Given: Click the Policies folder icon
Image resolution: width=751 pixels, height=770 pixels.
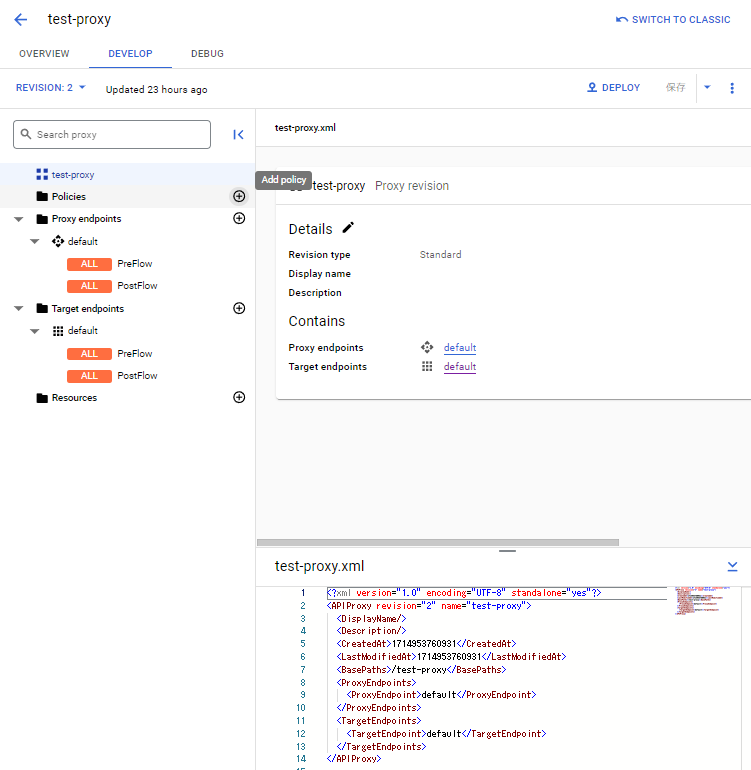Looking at the screenshot, I should [42, 196].
